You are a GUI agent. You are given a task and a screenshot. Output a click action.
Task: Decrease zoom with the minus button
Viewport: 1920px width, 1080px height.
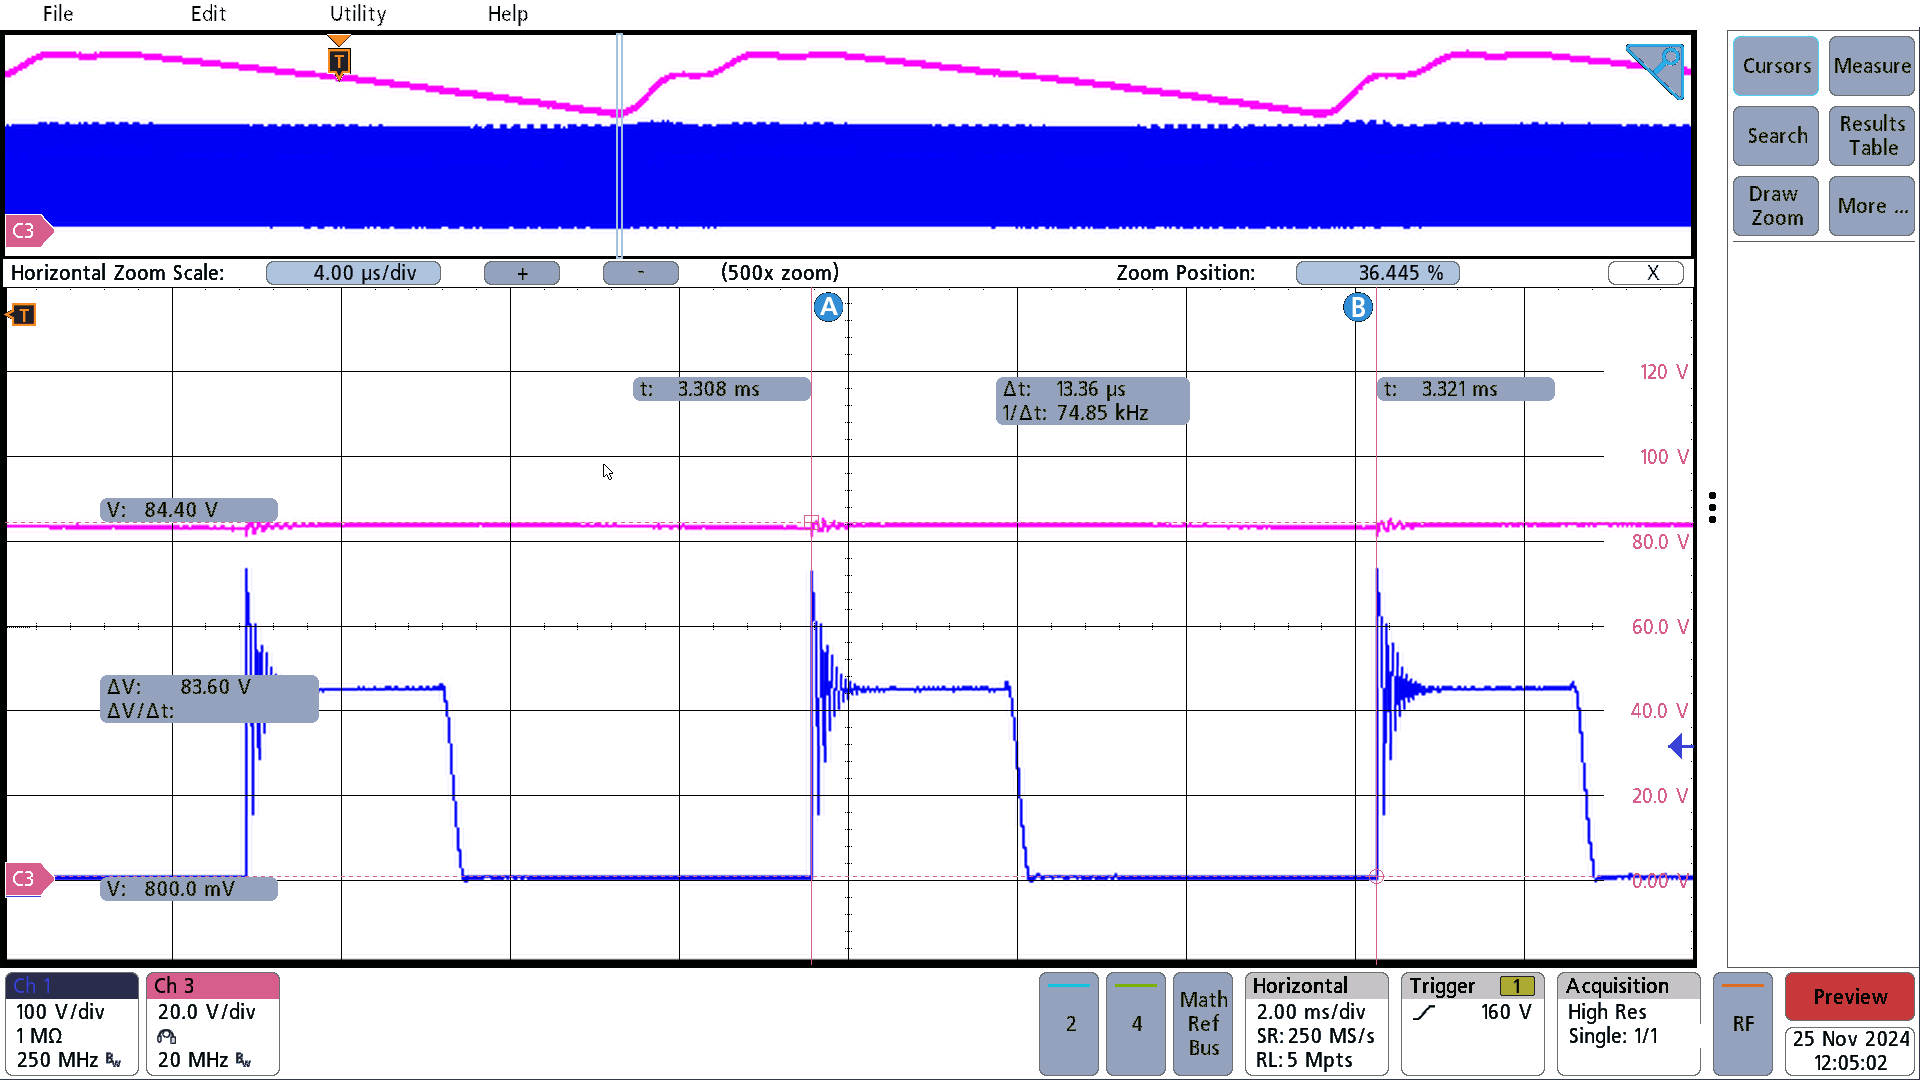pyautogui.click(x=641, y=273)
